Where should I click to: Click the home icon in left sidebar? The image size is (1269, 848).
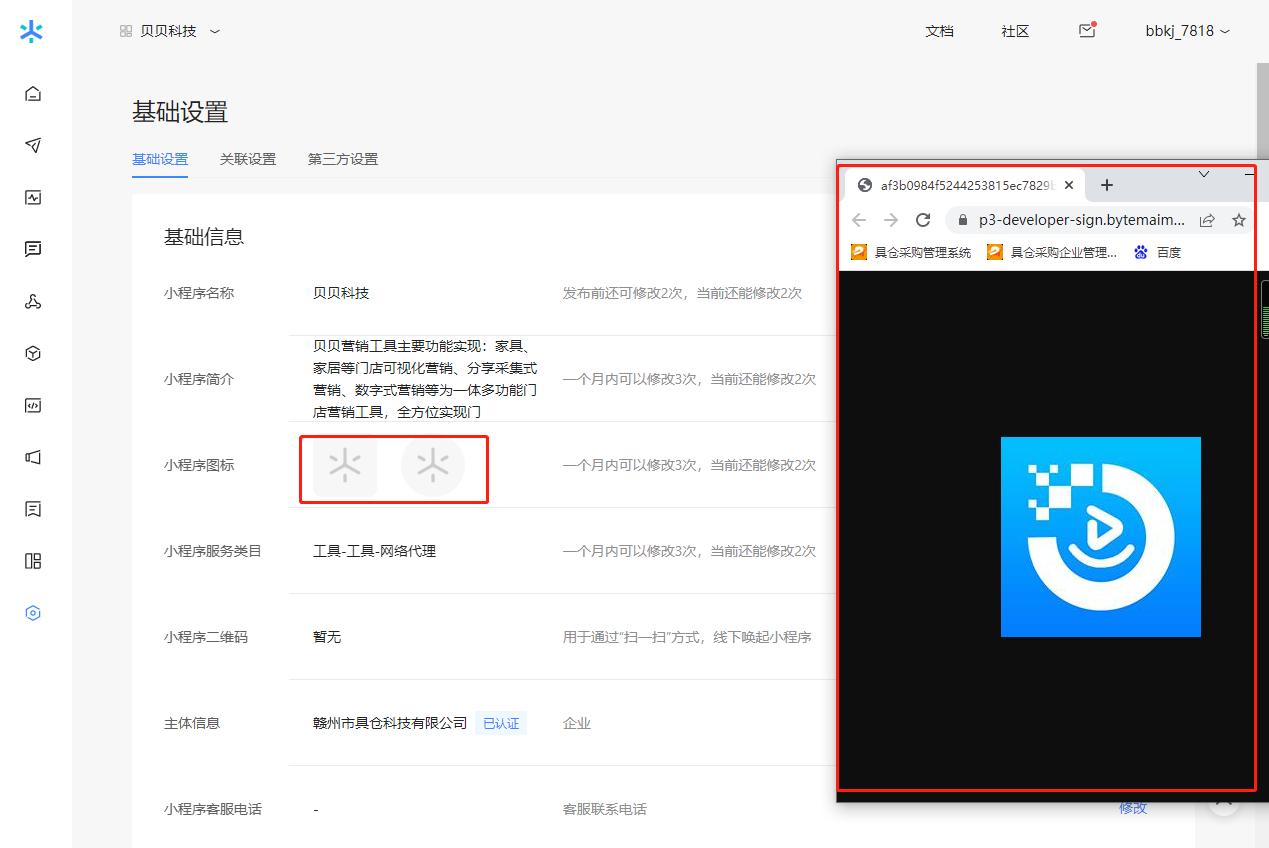tap(33, 94)
